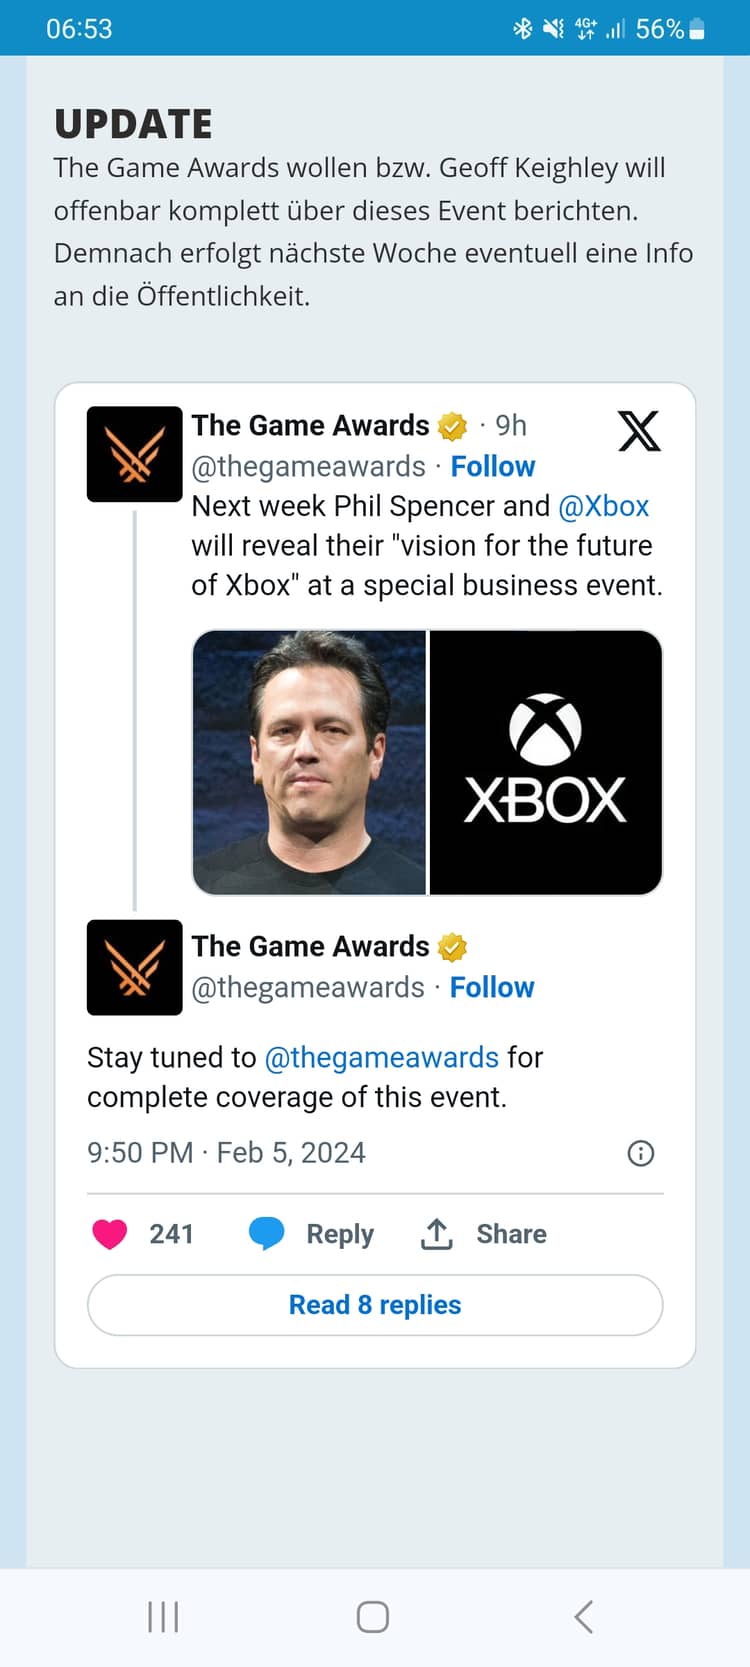
Task: Tap Android back navigation arrow
Action: [584, 1616]
